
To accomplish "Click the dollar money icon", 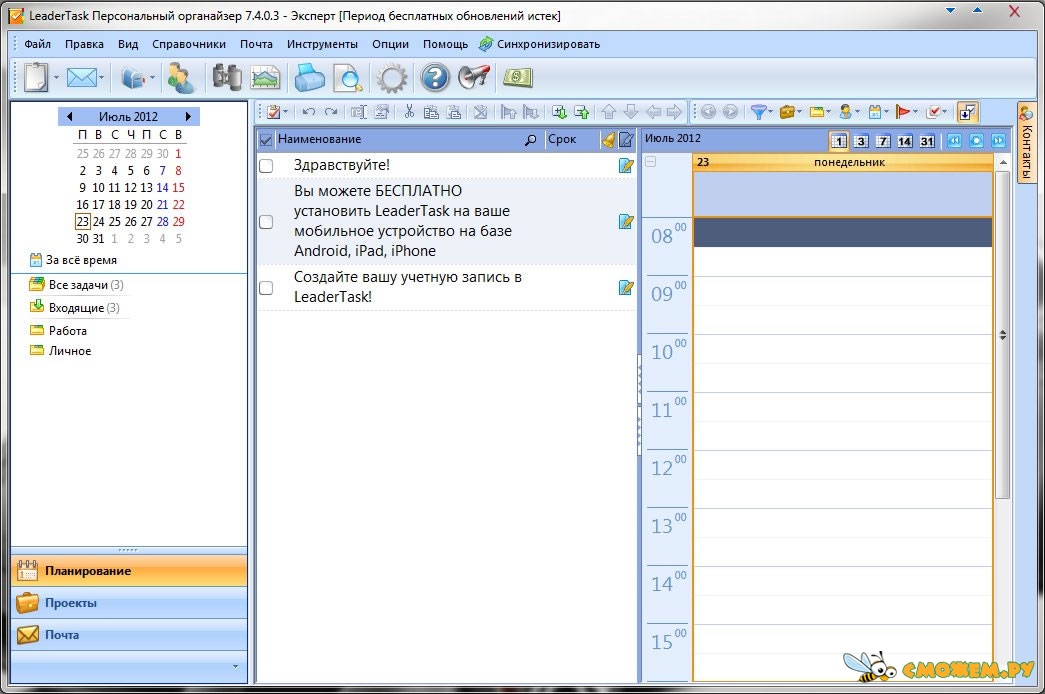I will (x=518, y=77).
